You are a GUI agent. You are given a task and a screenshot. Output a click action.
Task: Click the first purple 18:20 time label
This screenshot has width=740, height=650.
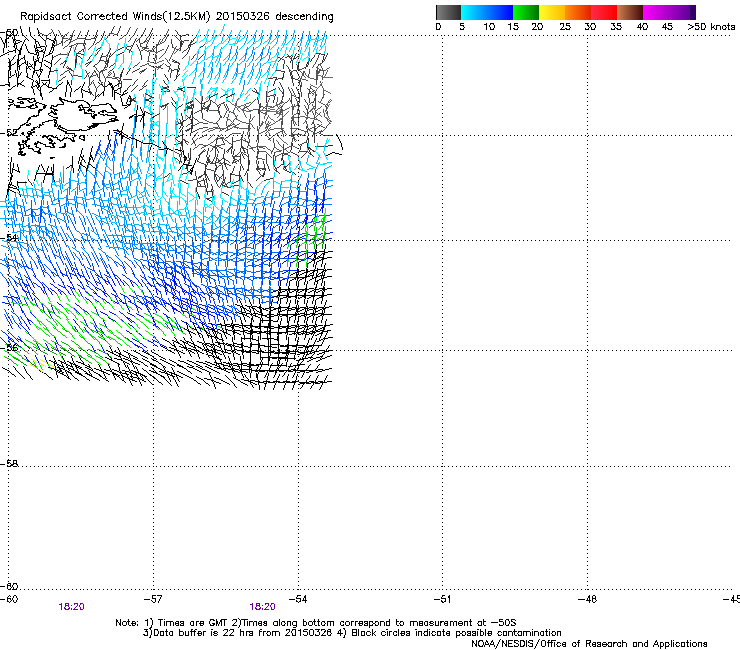[x=71, y=607]
